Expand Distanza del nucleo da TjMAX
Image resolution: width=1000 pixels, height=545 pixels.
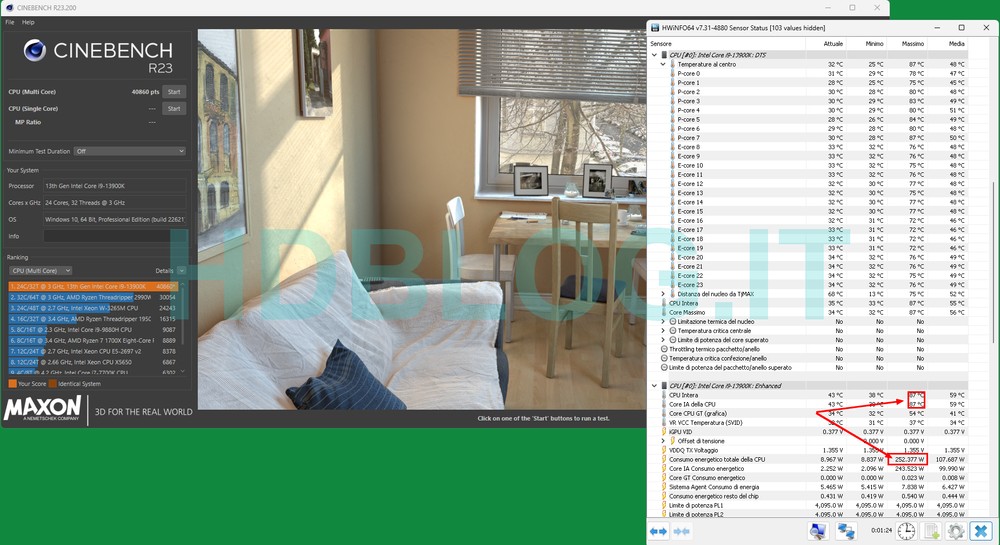[663, 294]
